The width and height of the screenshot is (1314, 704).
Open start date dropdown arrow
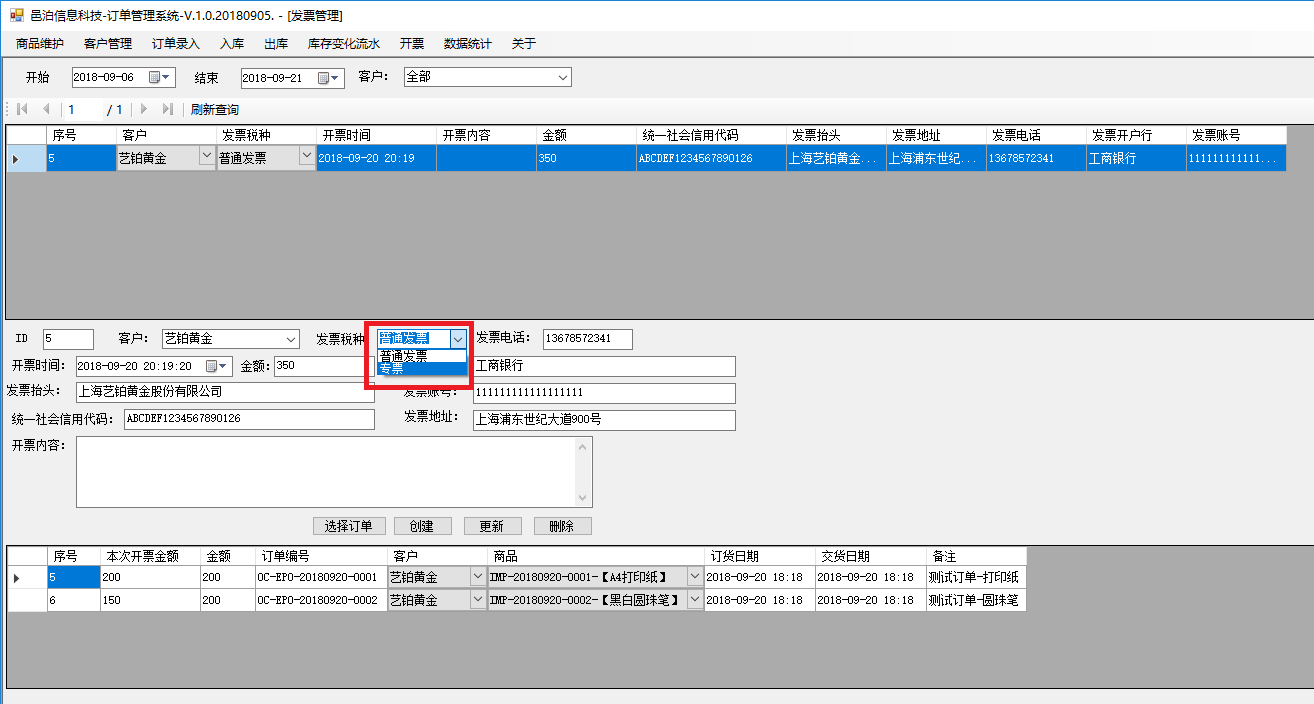coord(167,77)
